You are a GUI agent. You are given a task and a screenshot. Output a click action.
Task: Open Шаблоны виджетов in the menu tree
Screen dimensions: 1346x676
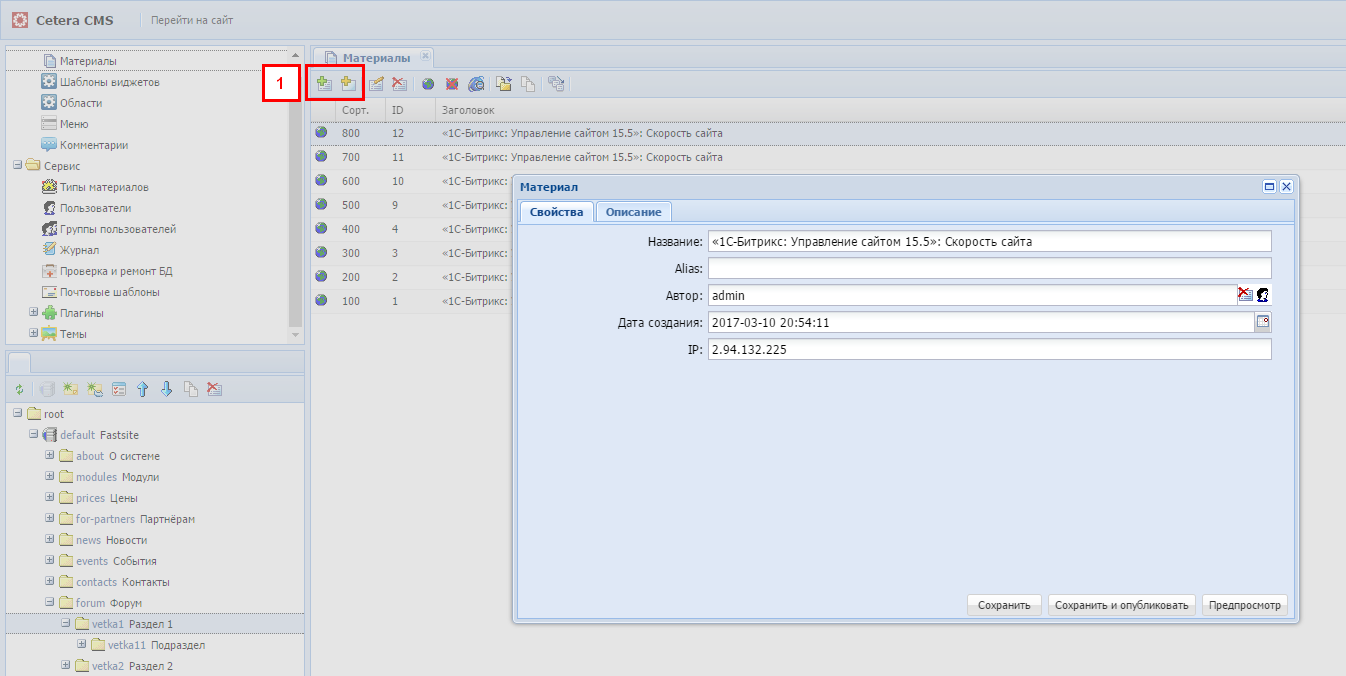point(110,82)
